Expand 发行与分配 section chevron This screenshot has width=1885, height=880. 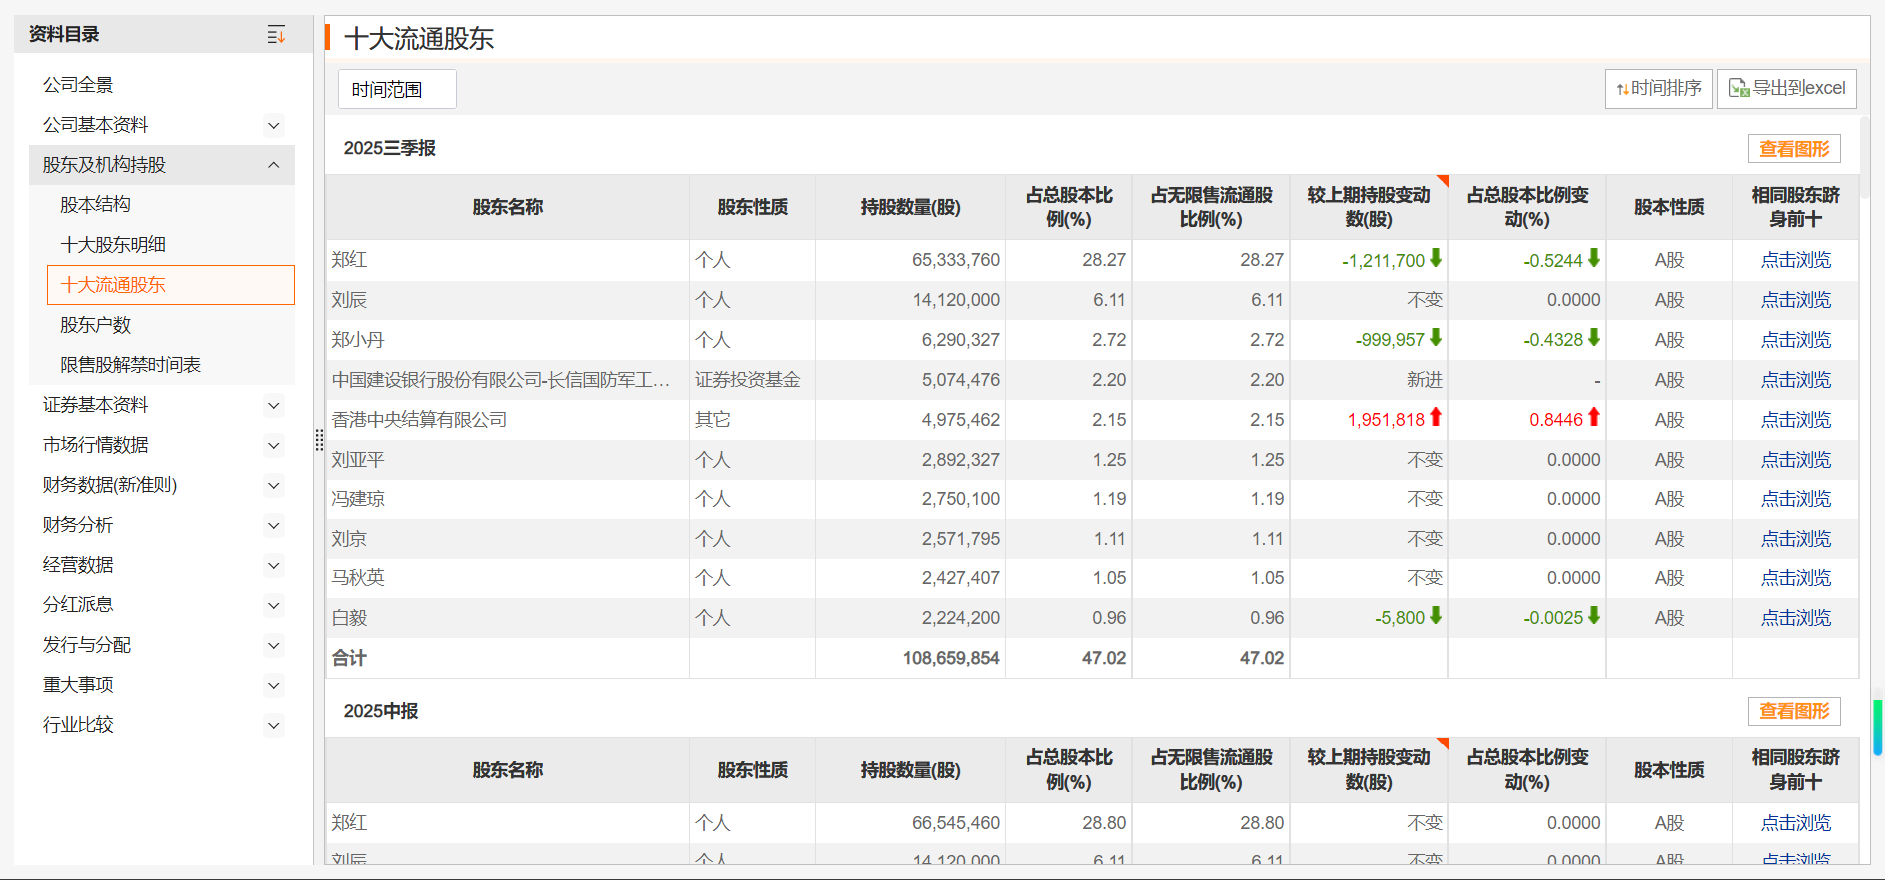click(x=273, y=645)
